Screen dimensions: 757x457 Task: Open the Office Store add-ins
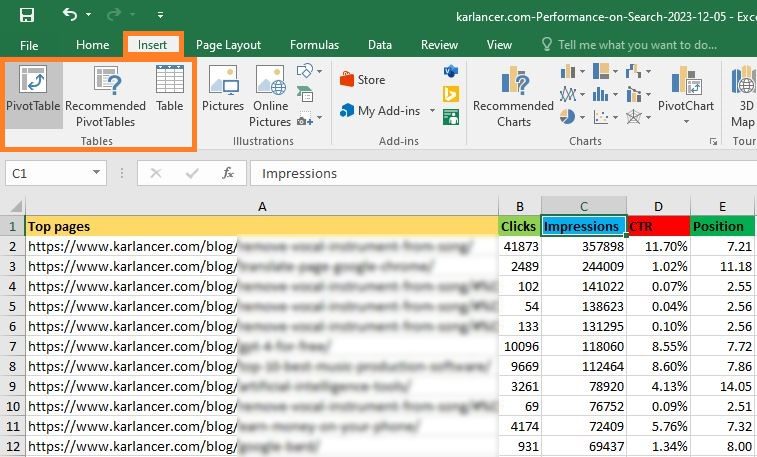click(x=363, y=80)
